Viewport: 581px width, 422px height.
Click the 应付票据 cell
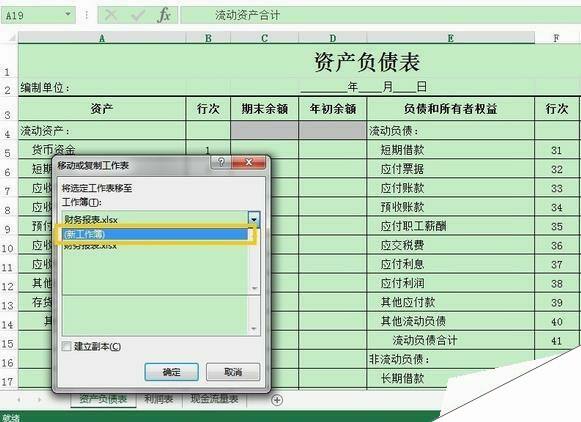click(x=451, y=169)
